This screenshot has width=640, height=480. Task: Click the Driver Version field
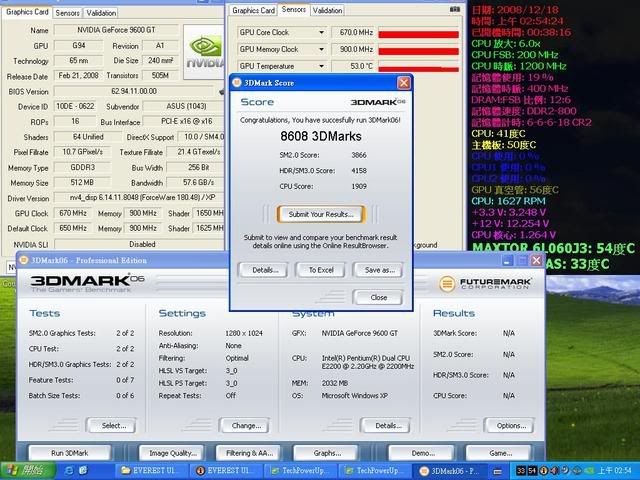pos(139,198)
